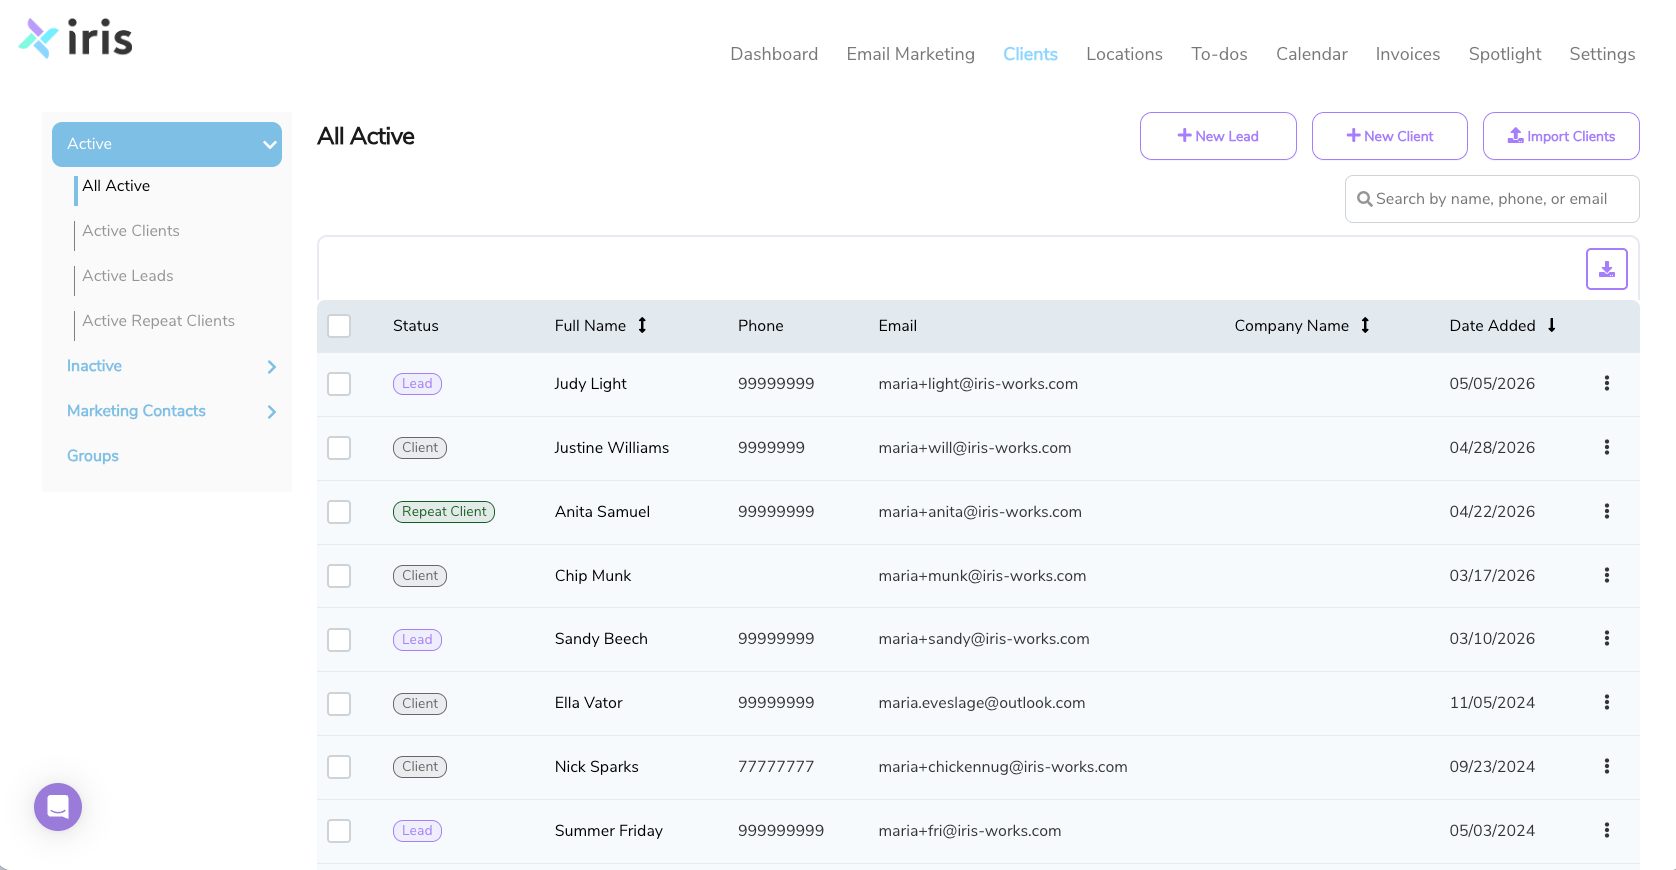Viewport: 1676px width, 870px height.
Task: Check the box for Ella Vator
Action: [x=339, y=703]
